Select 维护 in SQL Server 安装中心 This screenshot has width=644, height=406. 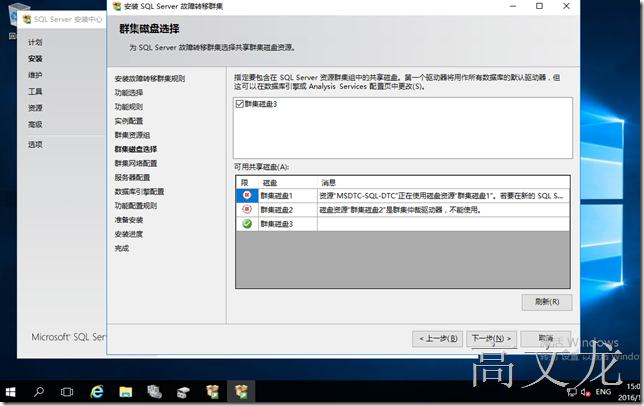pyautogui.click(x=35, y=75)
